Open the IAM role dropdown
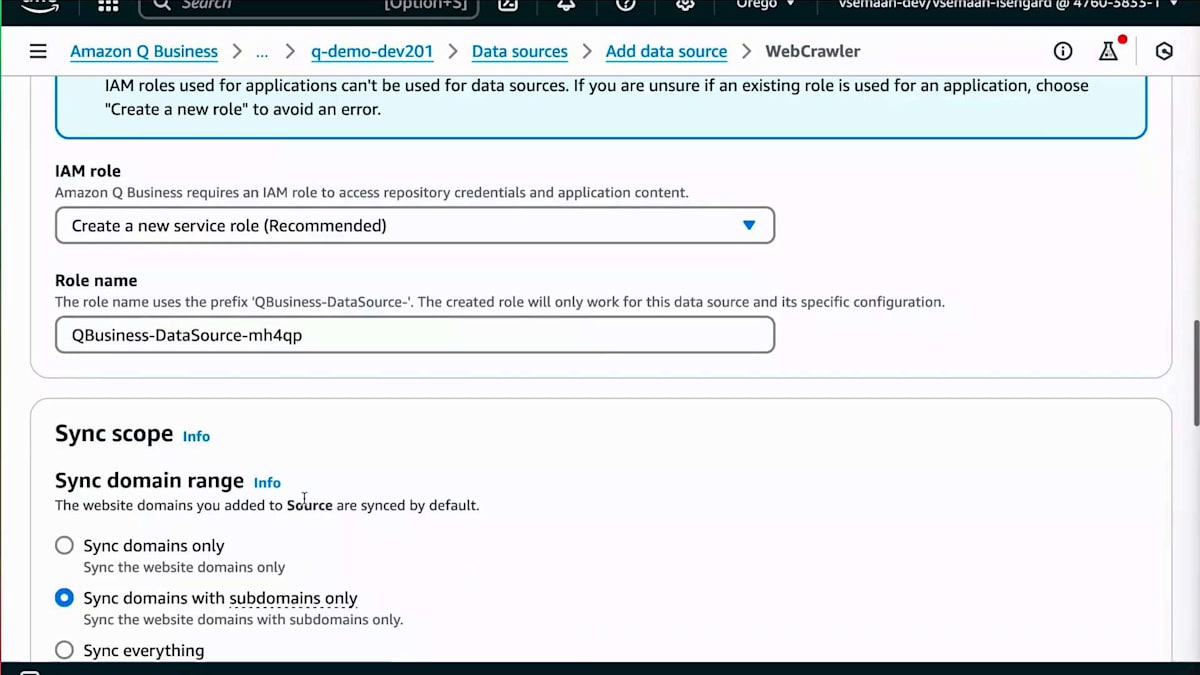This screenshot has width=1200, height=675. pos(415,225)
